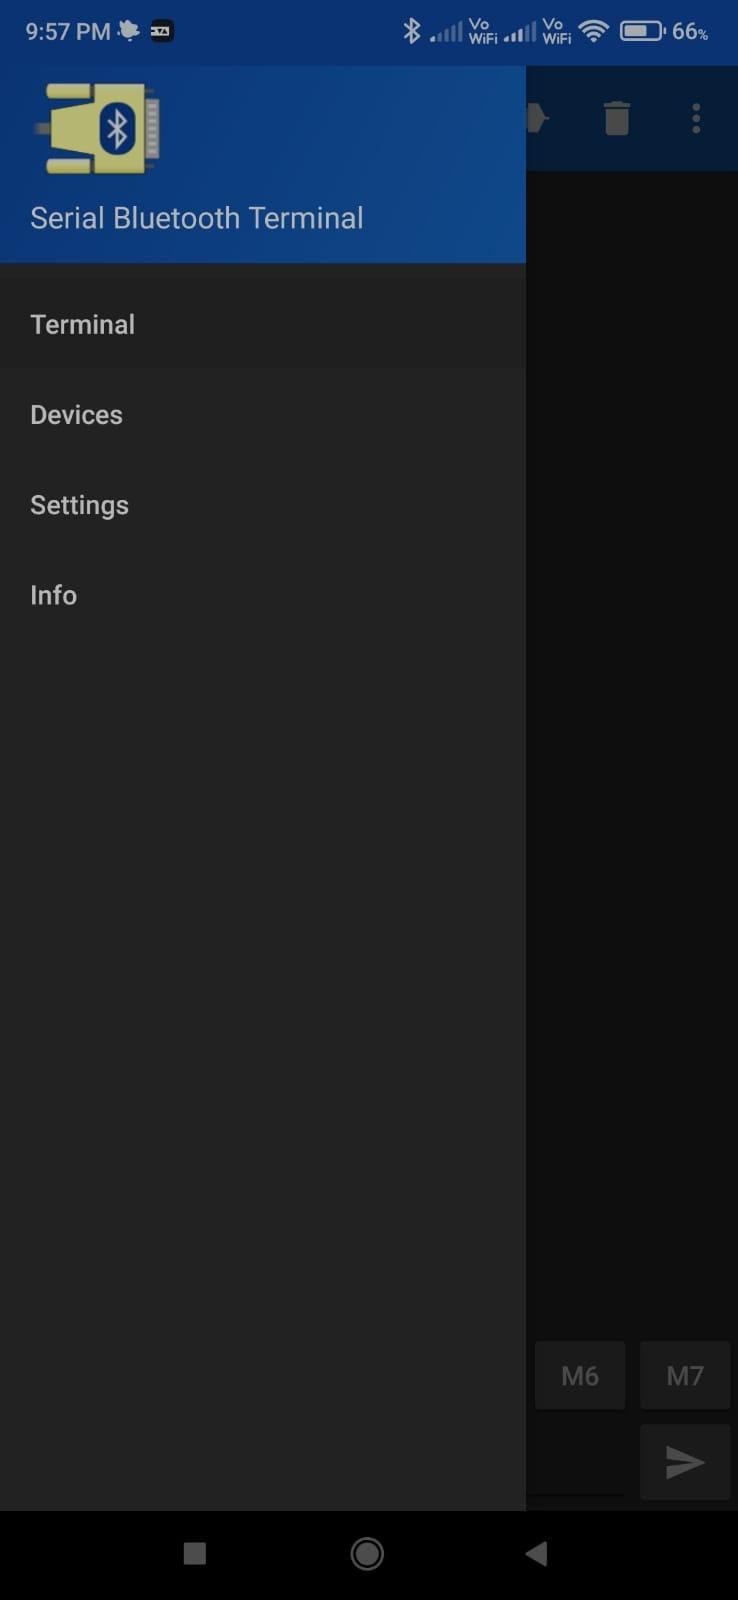Go to Settings in the drawer
738x1600 pixels.
click(80, 505)
